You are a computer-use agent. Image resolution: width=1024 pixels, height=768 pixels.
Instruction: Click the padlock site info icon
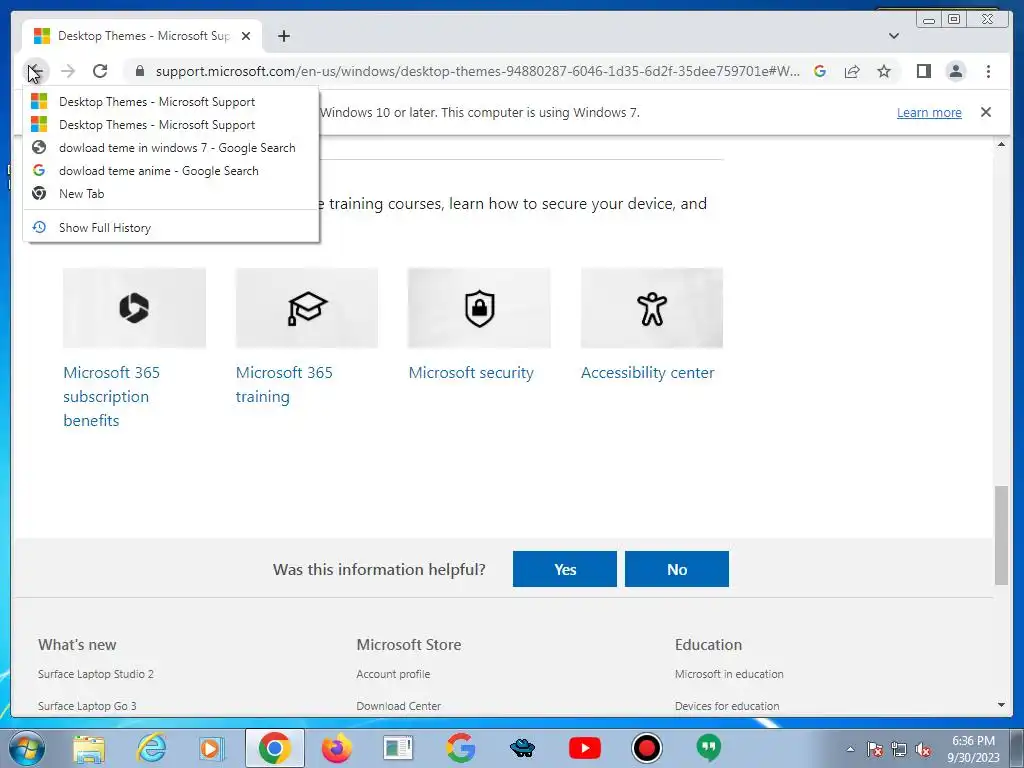(x=139, y=71)
